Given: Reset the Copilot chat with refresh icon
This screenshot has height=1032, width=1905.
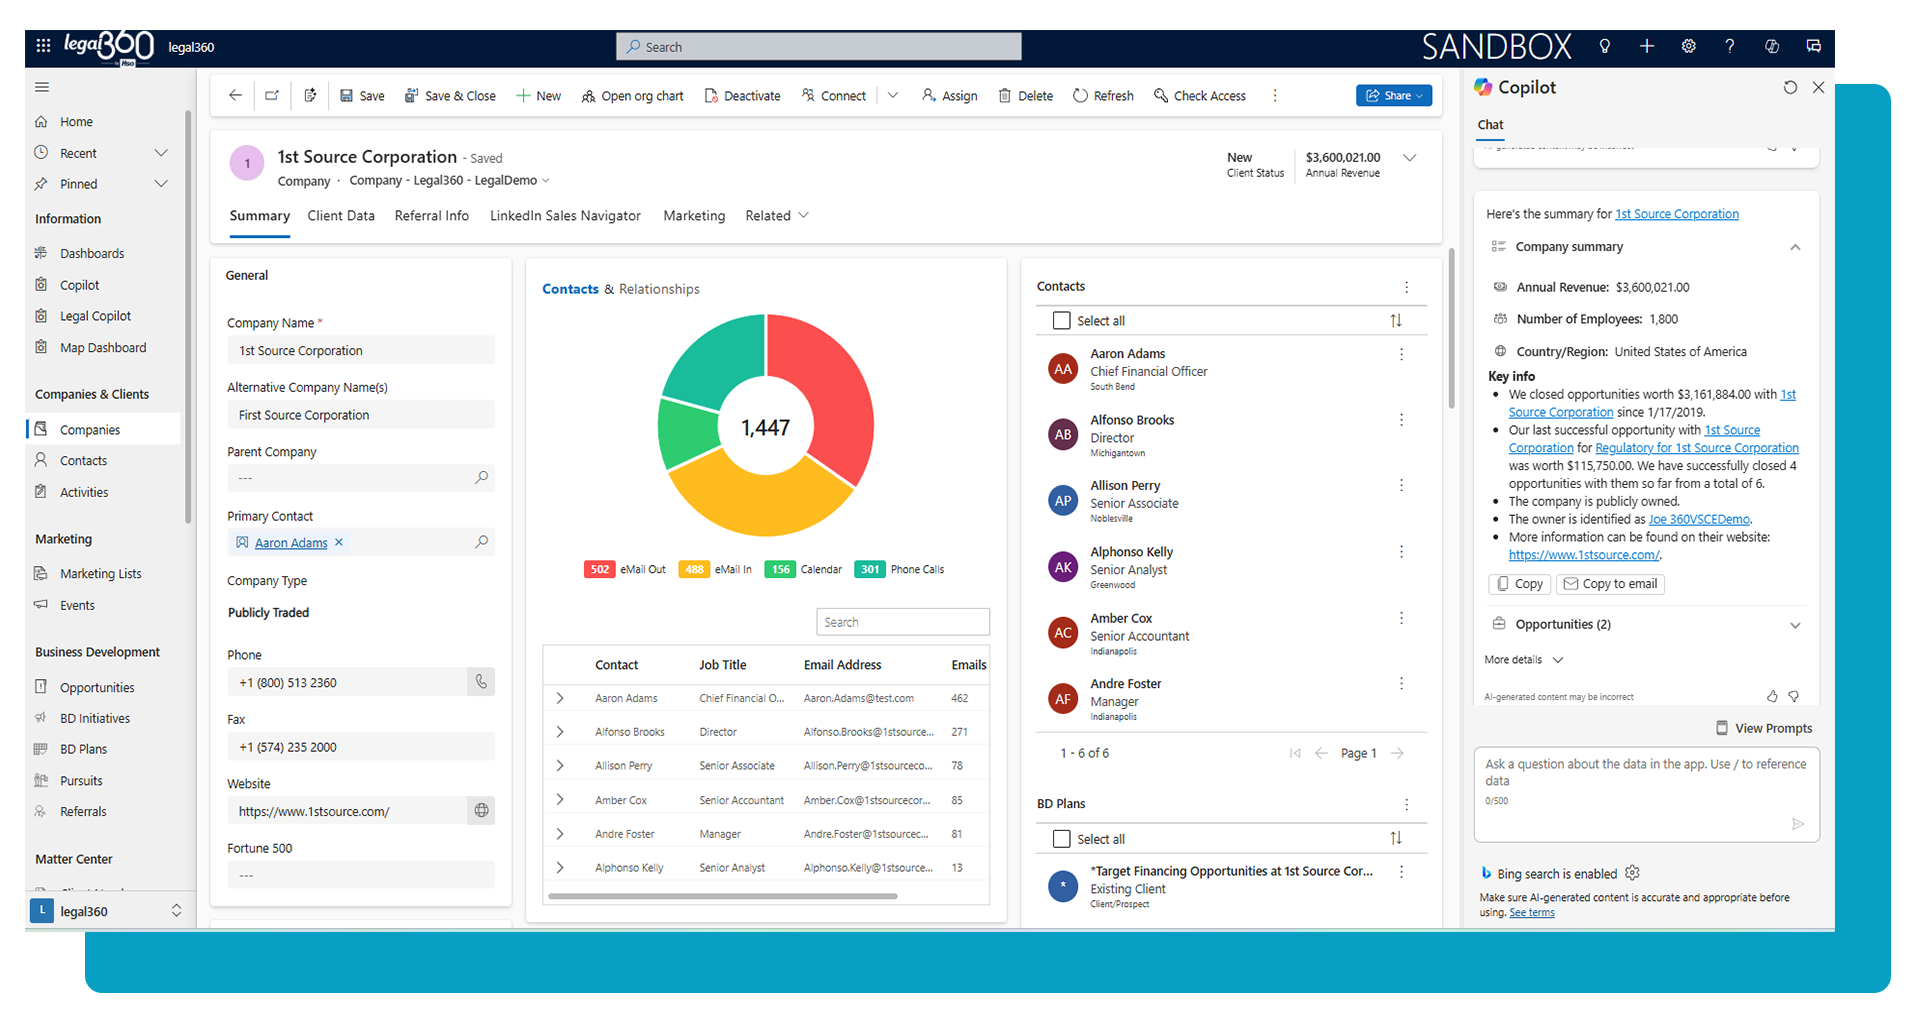Looking at the screenshot, I should click(x=1790, y=88).
